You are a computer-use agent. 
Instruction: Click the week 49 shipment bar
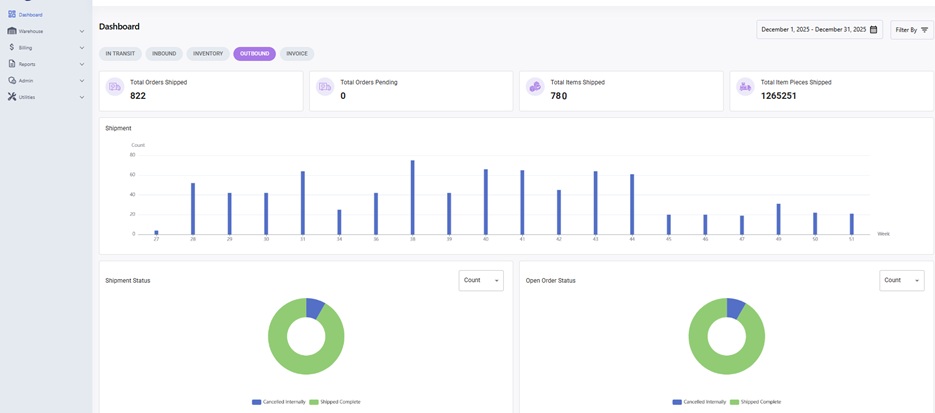point(778,219)
